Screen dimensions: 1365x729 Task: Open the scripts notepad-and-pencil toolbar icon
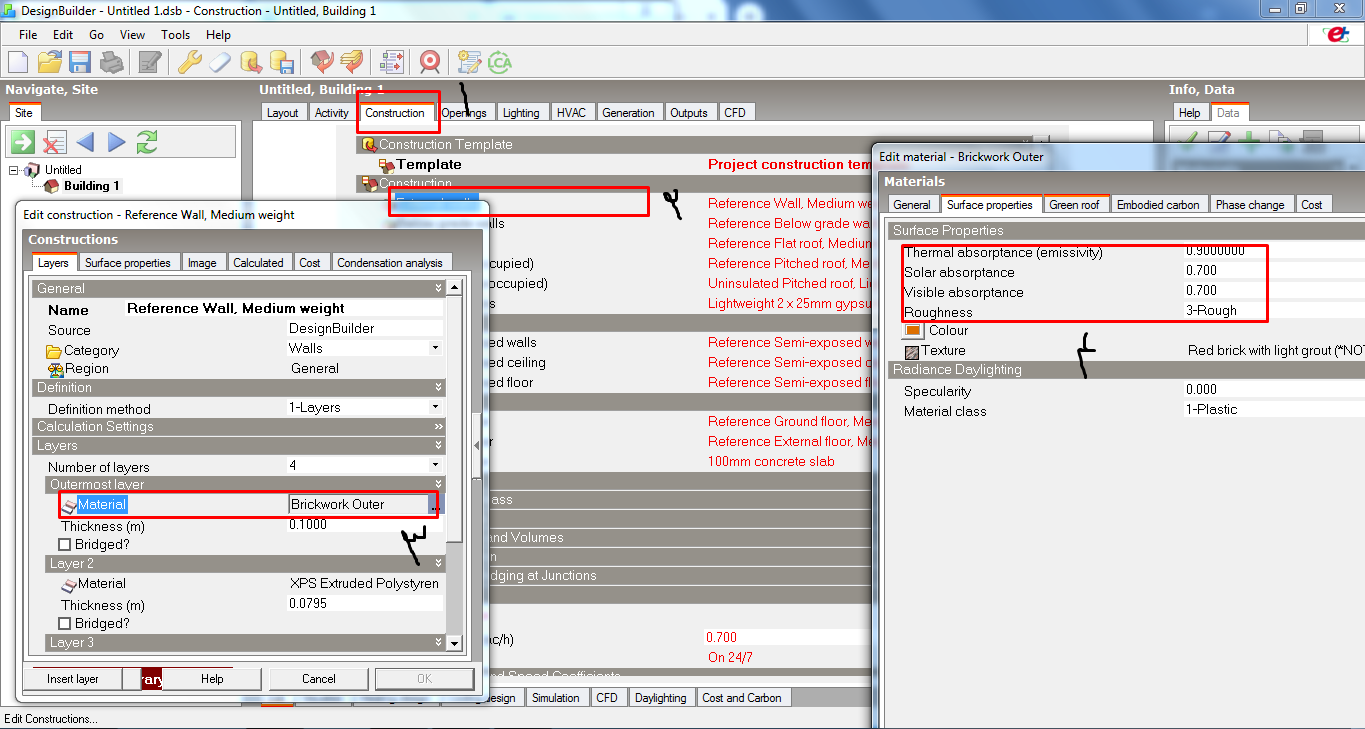pyautogui.click(x=468, y=62)
